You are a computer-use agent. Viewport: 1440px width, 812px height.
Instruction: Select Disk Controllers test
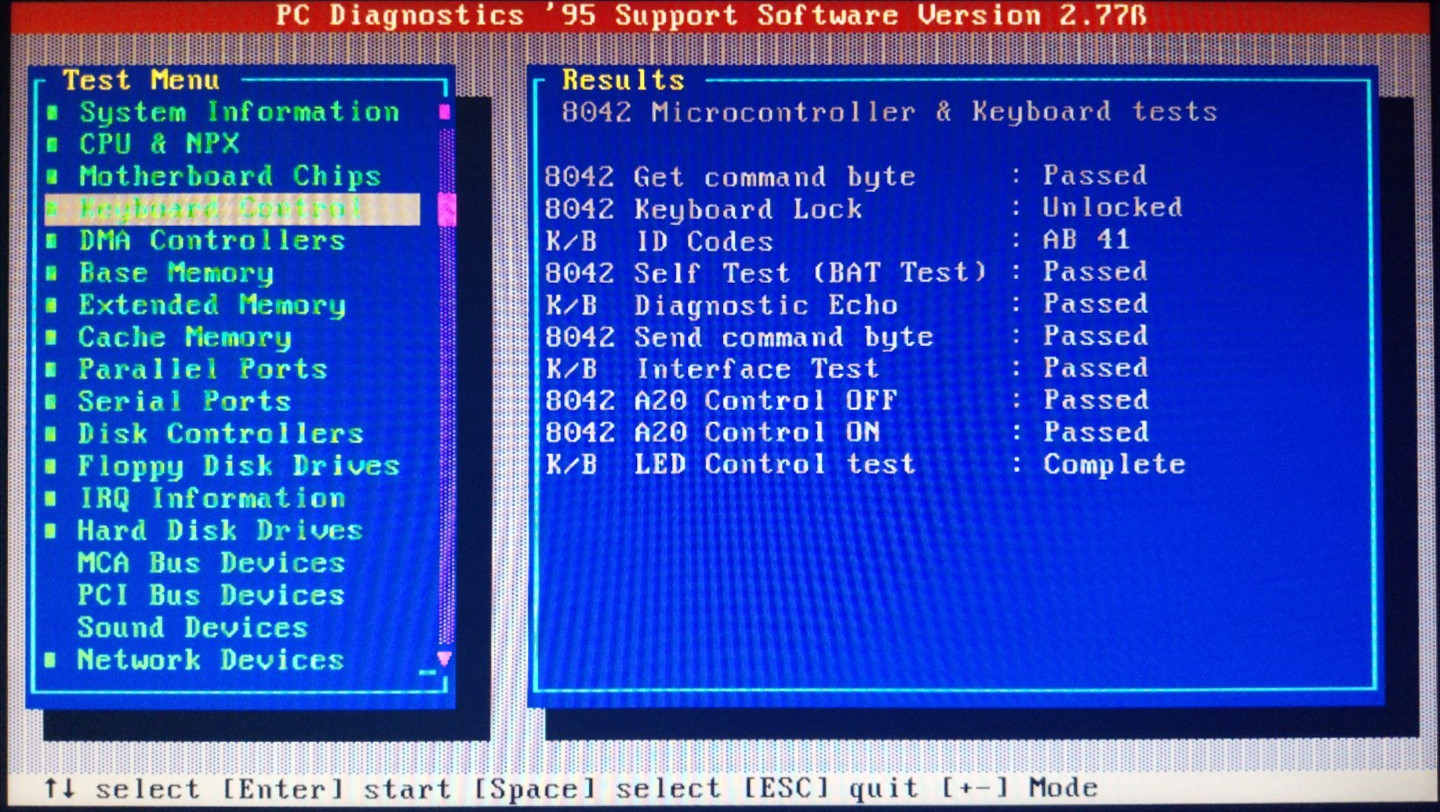tap(221, 433)
